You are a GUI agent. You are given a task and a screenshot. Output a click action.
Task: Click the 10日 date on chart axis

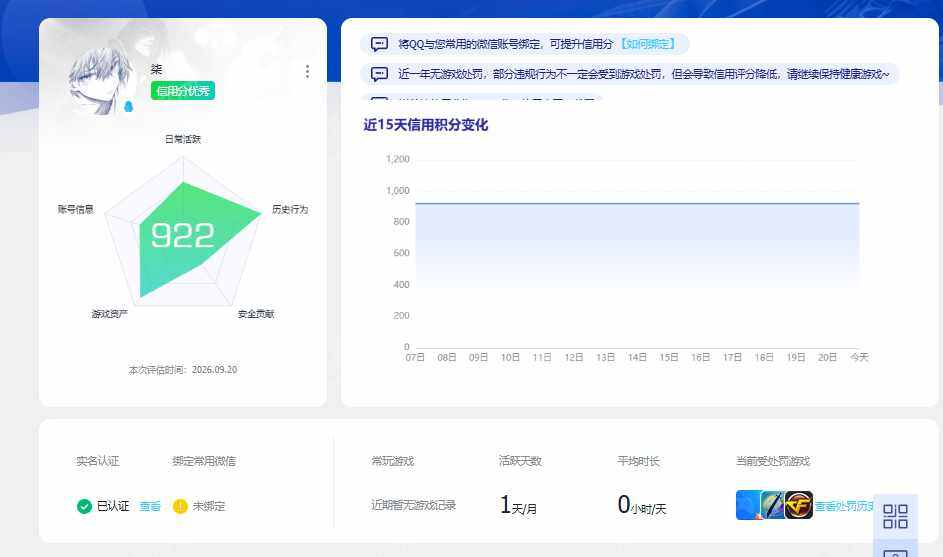coord(510,357)
